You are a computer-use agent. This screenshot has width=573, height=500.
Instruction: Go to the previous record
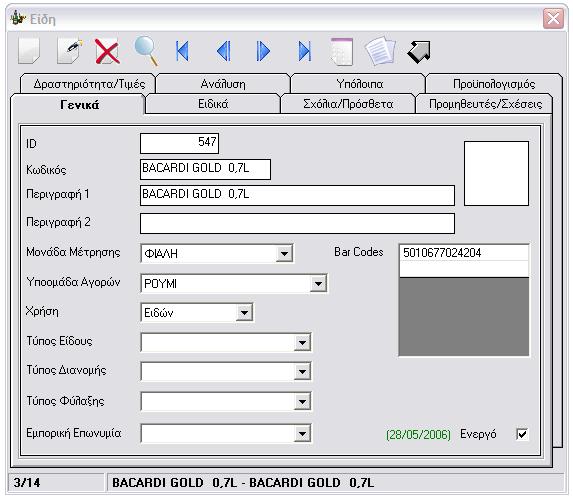click(224, 51)
